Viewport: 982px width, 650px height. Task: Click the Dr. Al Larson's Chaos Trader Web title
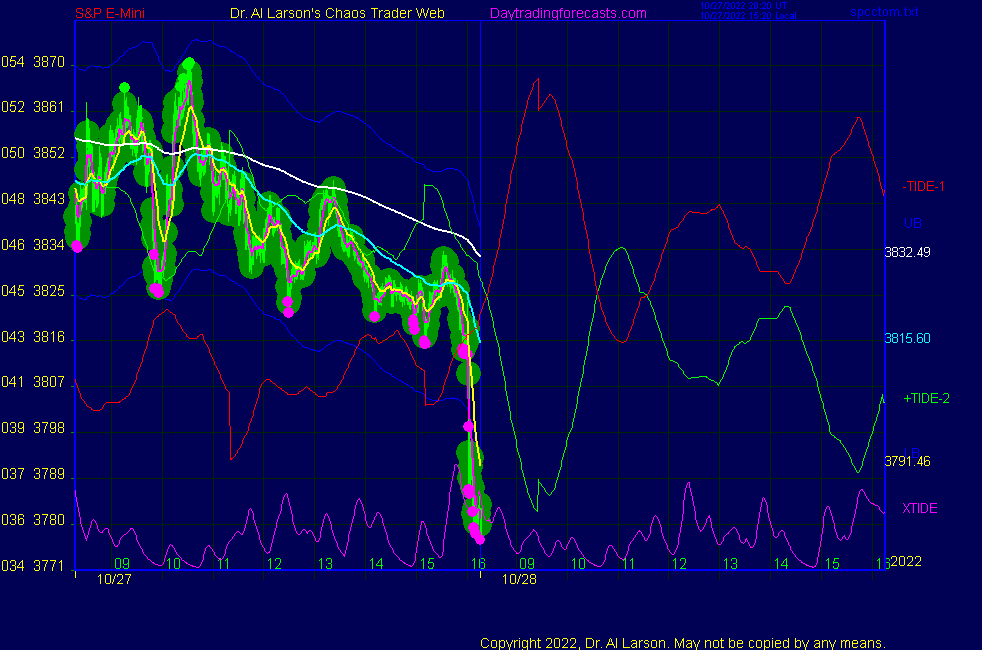pos(332,13)
